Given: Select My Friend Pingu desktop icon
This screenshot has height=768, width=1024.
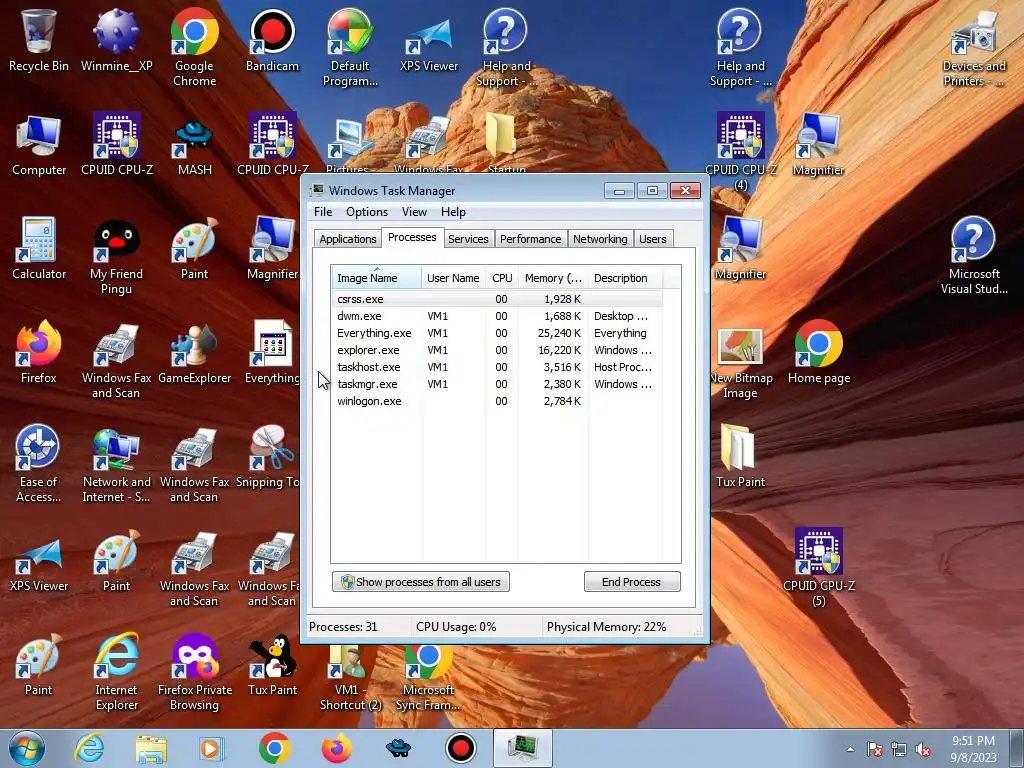Looking at the screenshot, I should [x=116, y=256].
